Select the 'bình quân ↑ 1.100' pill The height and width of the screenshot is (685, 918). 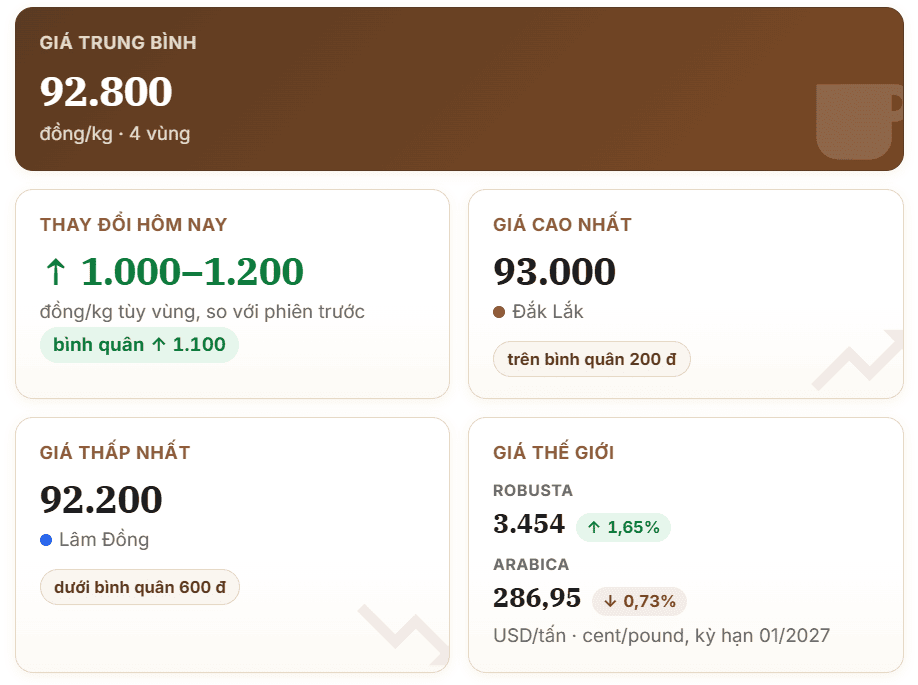coord(139,345)
